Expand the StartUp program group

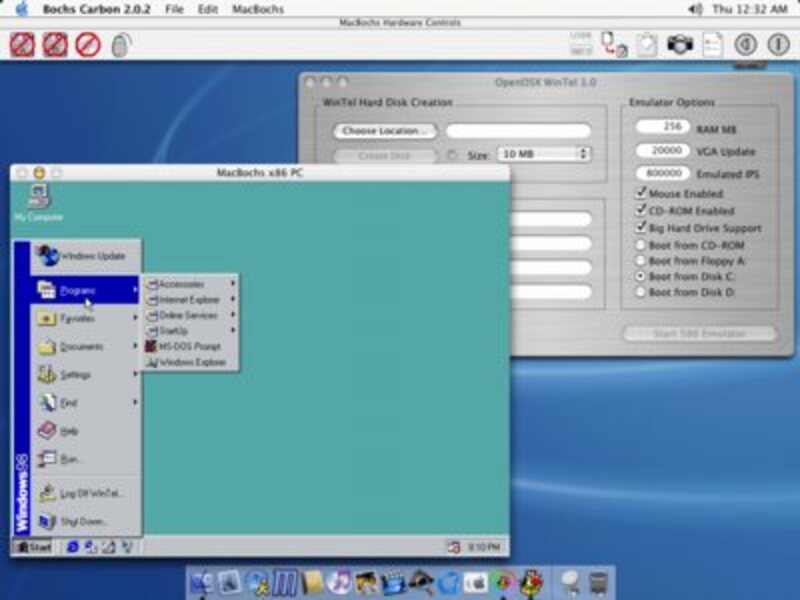pyautogui.click(x=190, y=331)
